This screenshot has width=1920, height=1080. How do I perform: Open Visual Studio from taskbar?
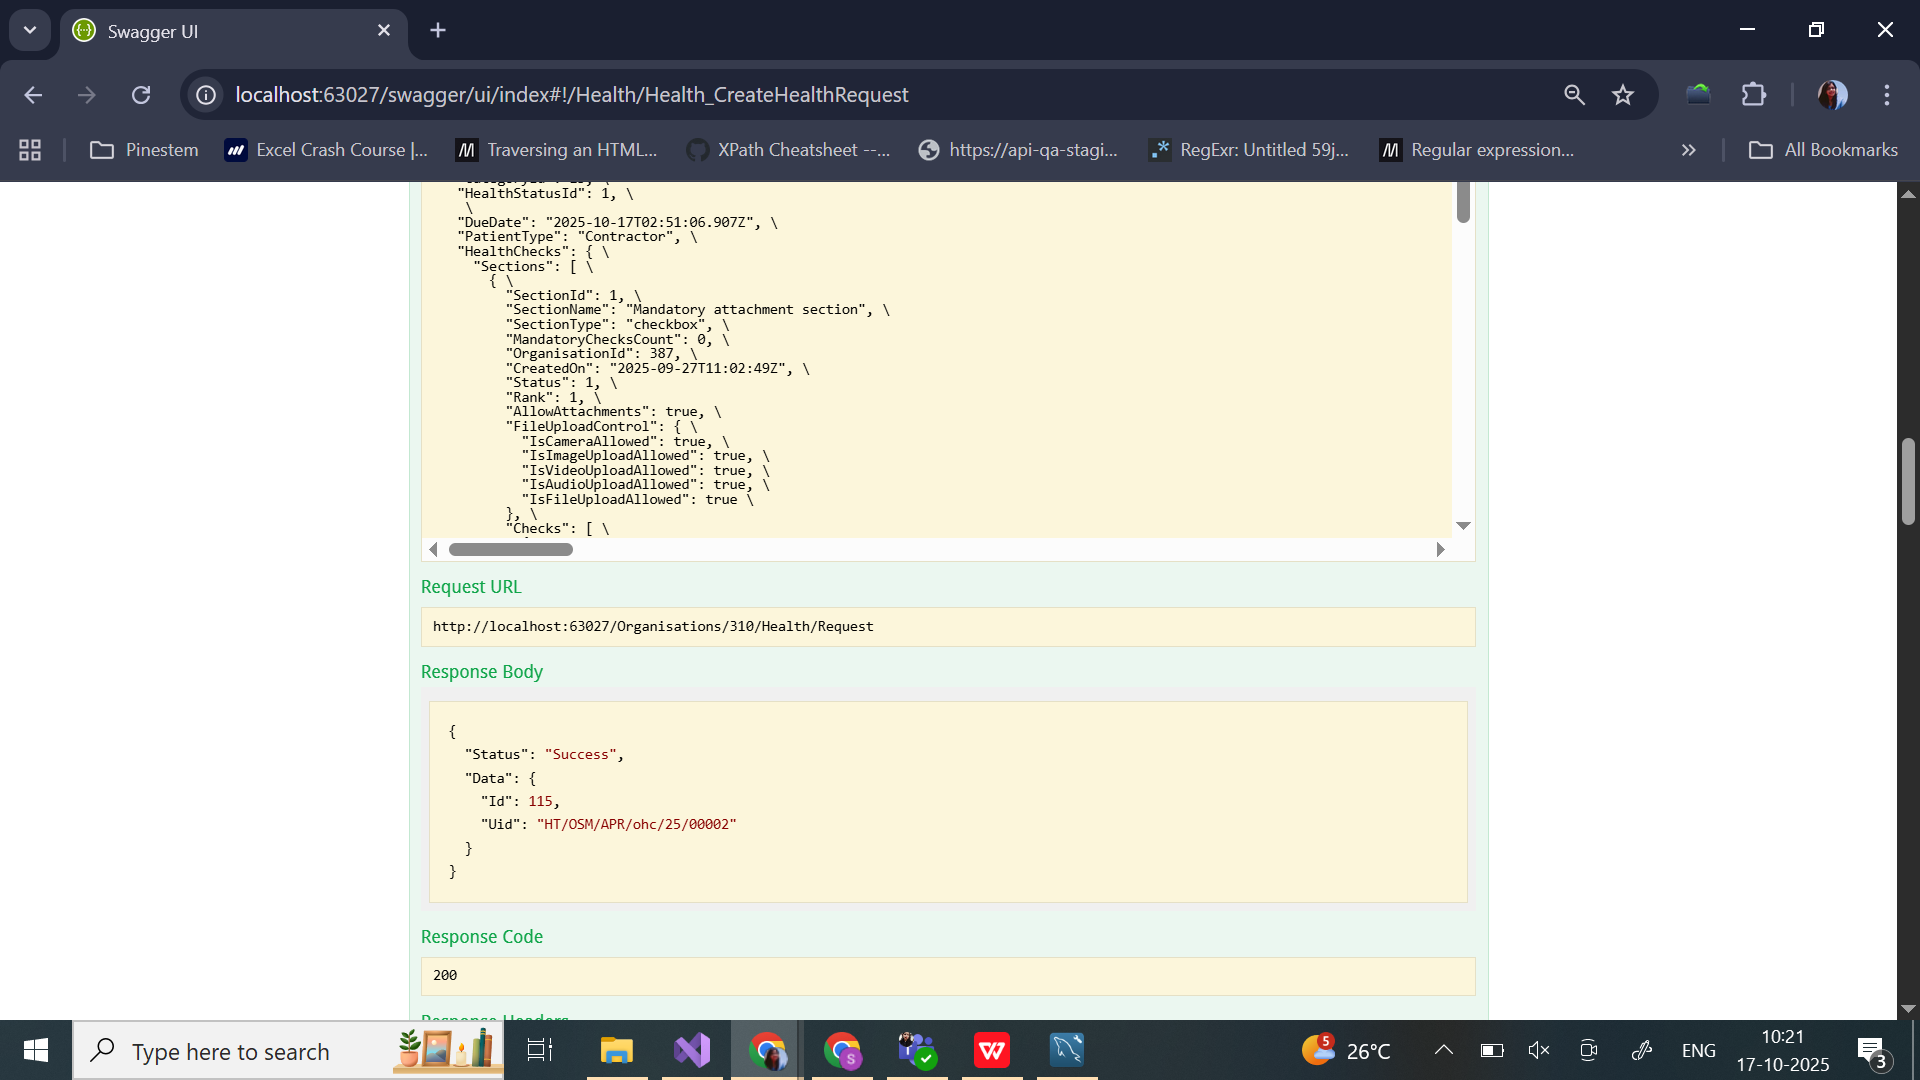click(692, 1050)
